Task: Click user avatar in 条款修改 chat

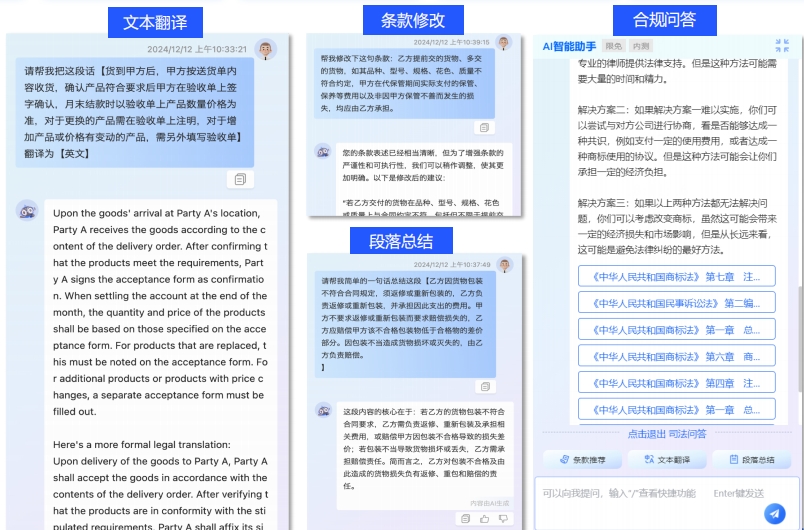Action: point(504,42)
